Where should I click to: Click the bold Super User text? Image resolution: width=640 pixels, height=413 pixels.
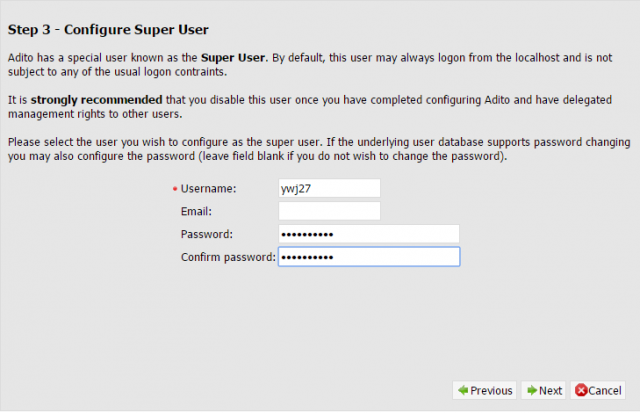233,58
